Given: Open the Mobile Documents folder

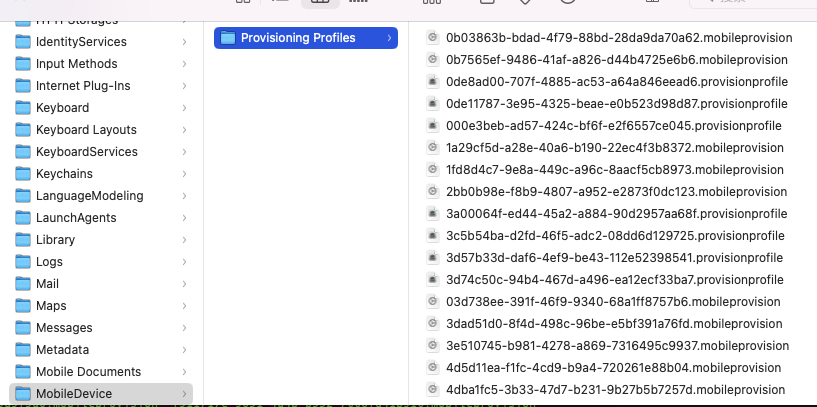Looking at the screenshot, I should click(88, 372).
